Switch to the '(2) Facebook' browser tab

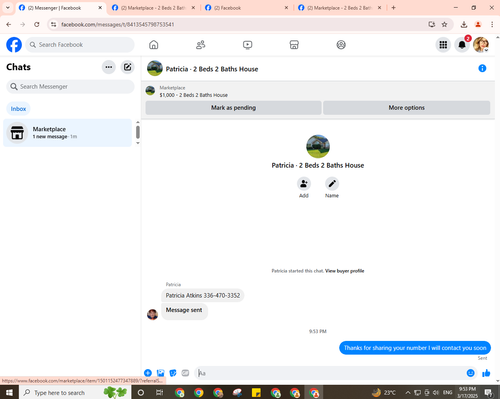coord(247,8)
